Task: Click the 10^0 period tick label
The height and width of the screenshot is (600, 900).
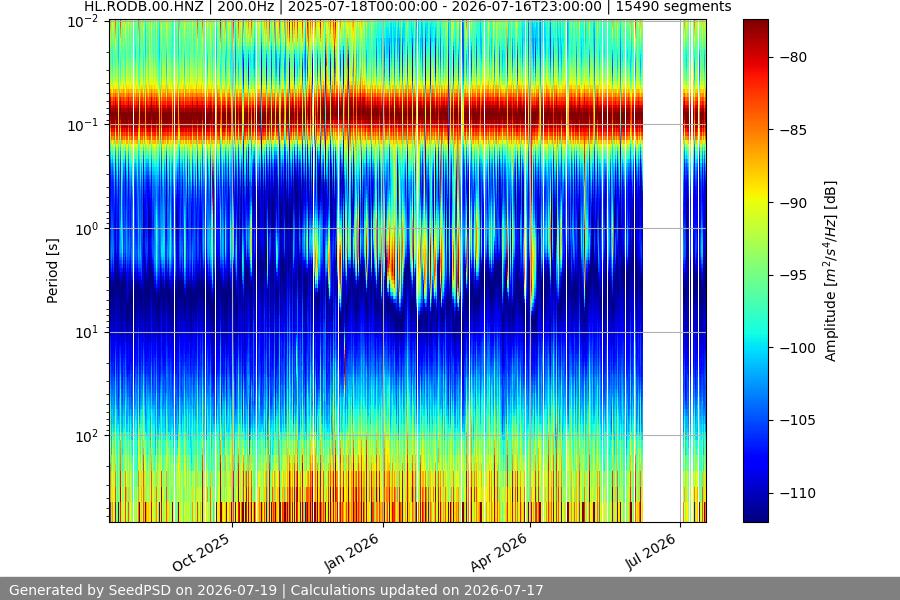Action: coord(87,229)
